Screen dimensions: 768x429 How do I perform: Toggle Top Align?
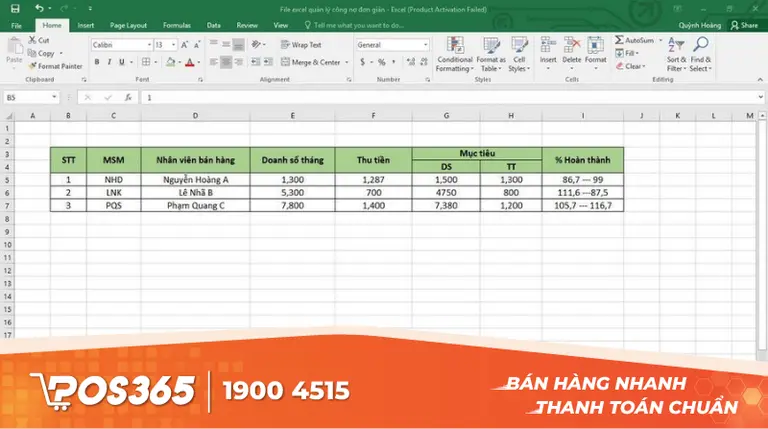point(214,45)
